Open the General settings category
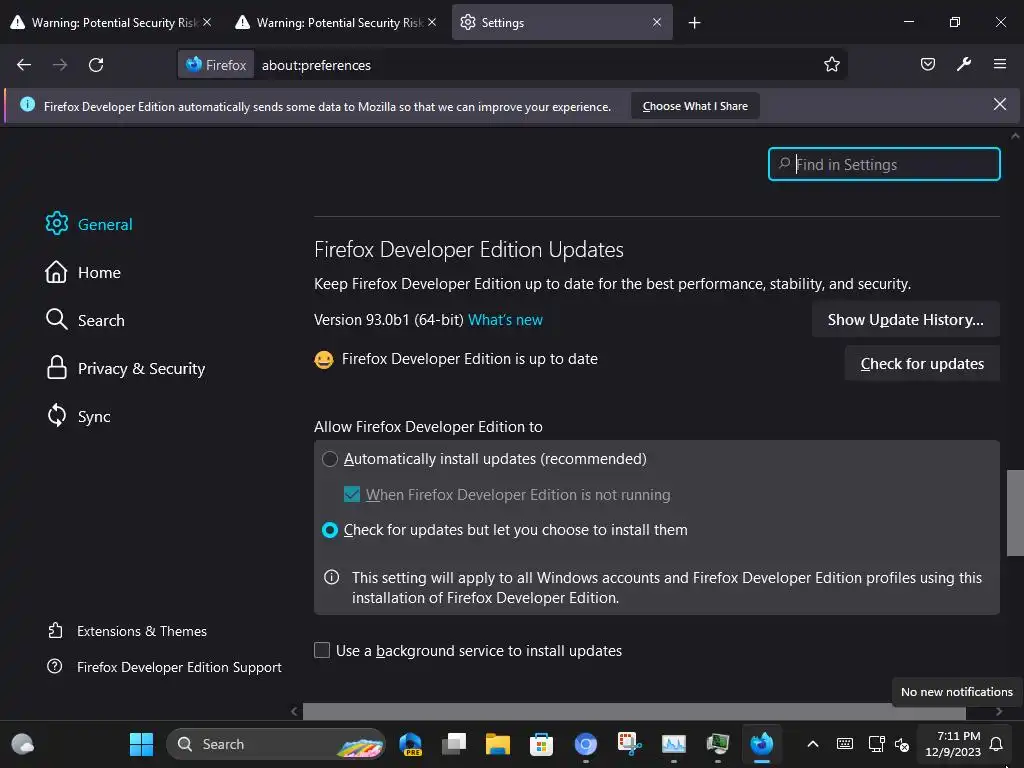The image size is (1024, 768). point(89,224)
